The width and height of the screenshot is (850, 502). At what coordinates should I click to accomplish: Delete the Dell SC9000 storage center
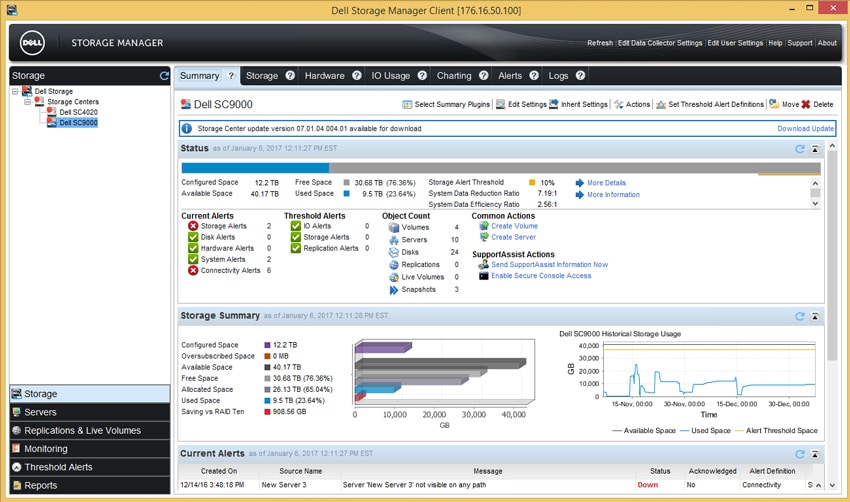(817, 104)
